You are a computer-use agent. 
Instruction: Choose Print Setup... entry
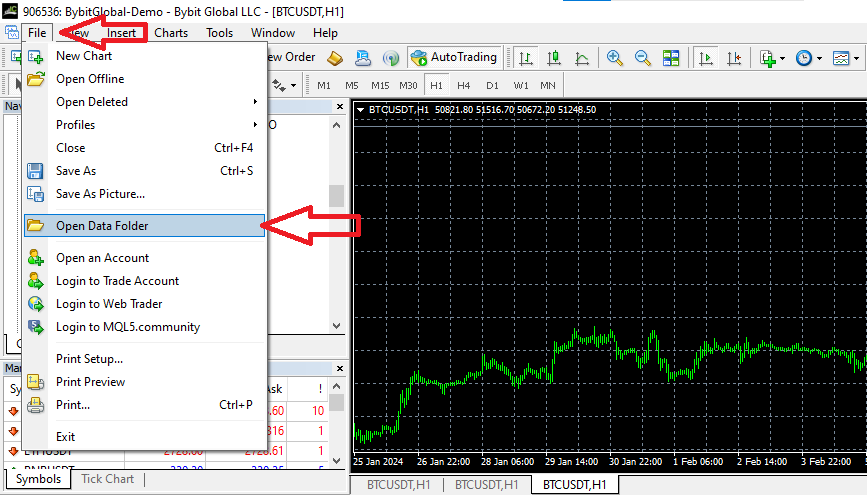point(144,359)
